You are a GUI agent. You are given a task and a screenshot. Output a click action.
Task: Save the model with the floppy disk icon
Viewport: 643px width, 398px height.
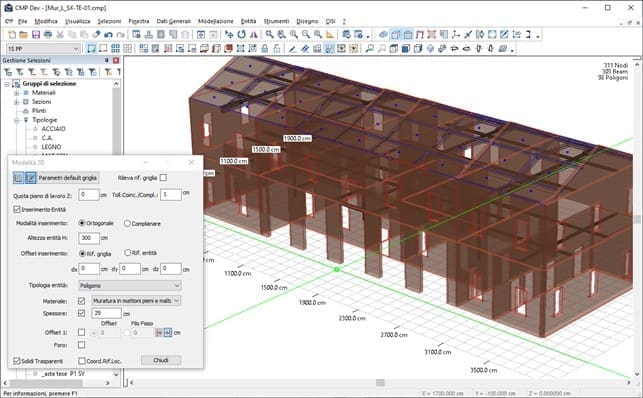click(x=36, y=34)
